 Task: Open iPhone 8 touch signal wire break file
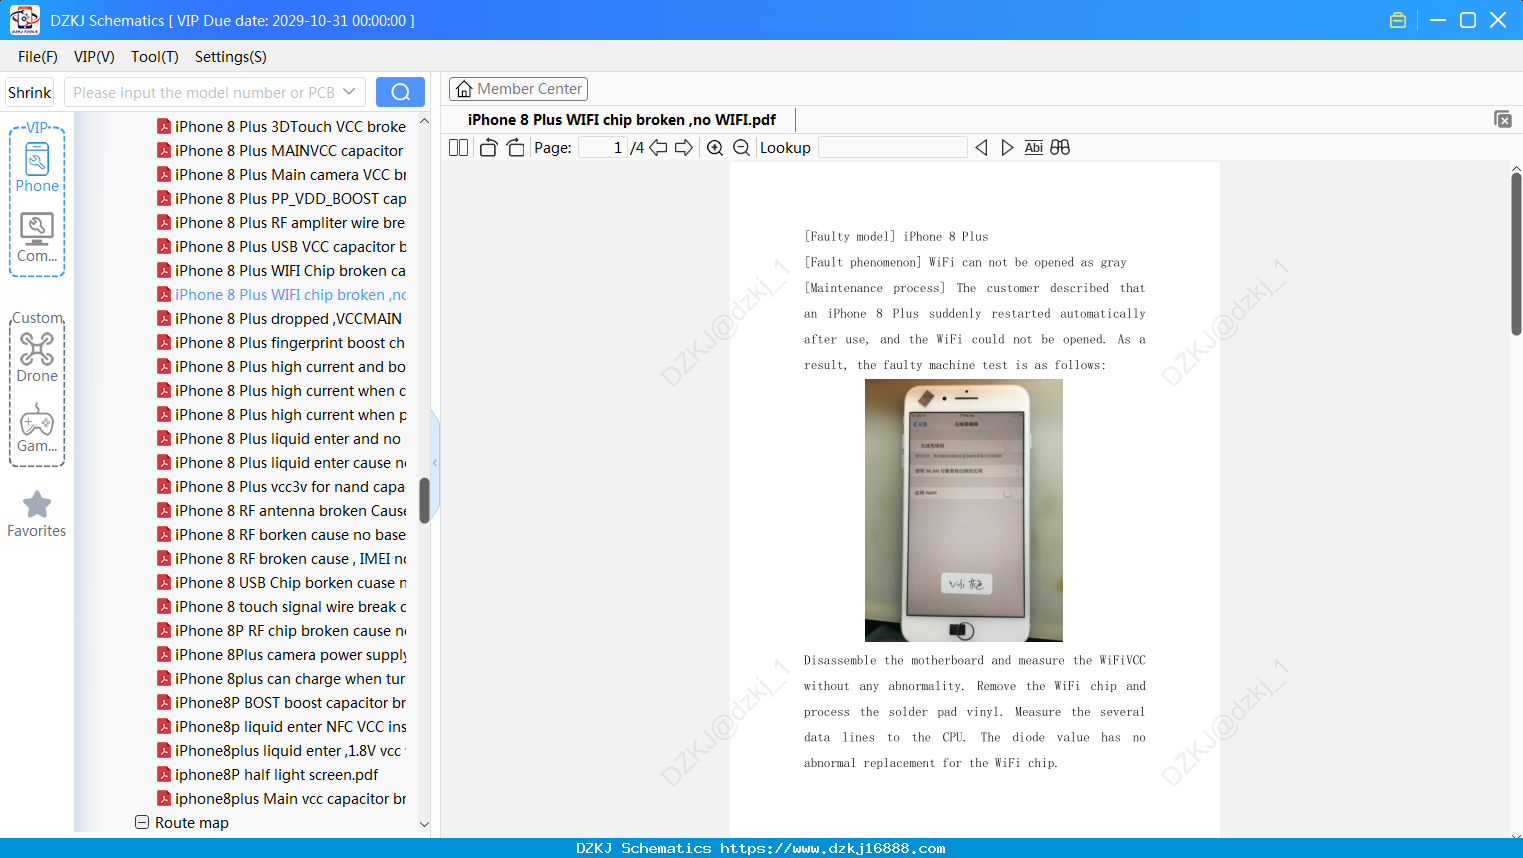coord(282,606)
